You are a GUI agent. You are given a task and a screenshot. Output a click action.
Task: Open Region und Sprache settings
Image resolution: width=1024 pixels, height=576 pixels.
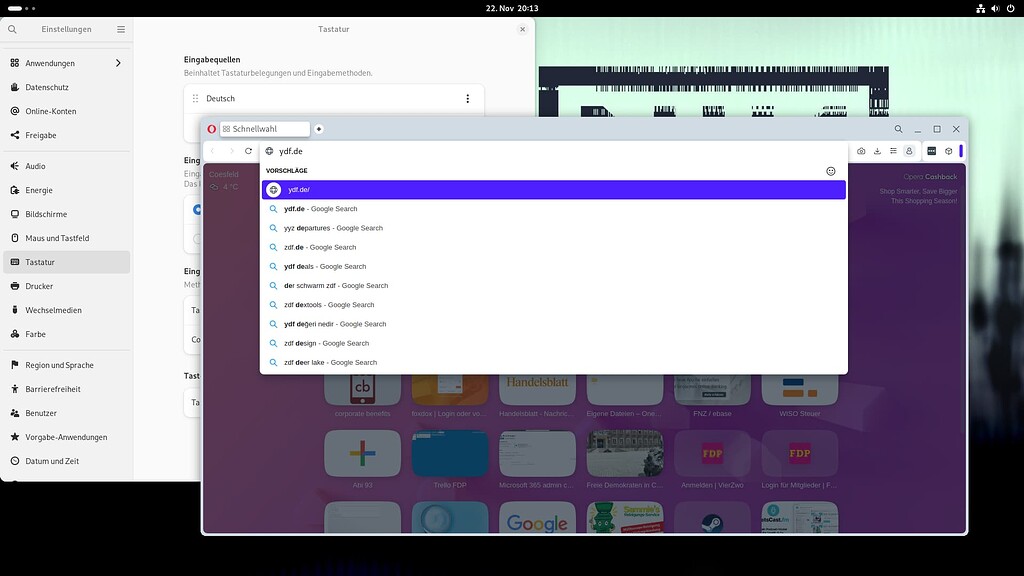67,365
